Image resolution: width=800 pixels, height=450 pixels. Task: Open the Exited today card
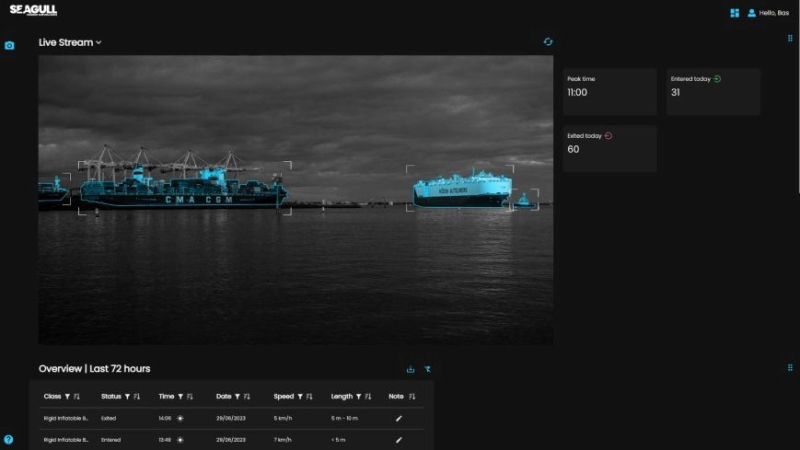610,148
